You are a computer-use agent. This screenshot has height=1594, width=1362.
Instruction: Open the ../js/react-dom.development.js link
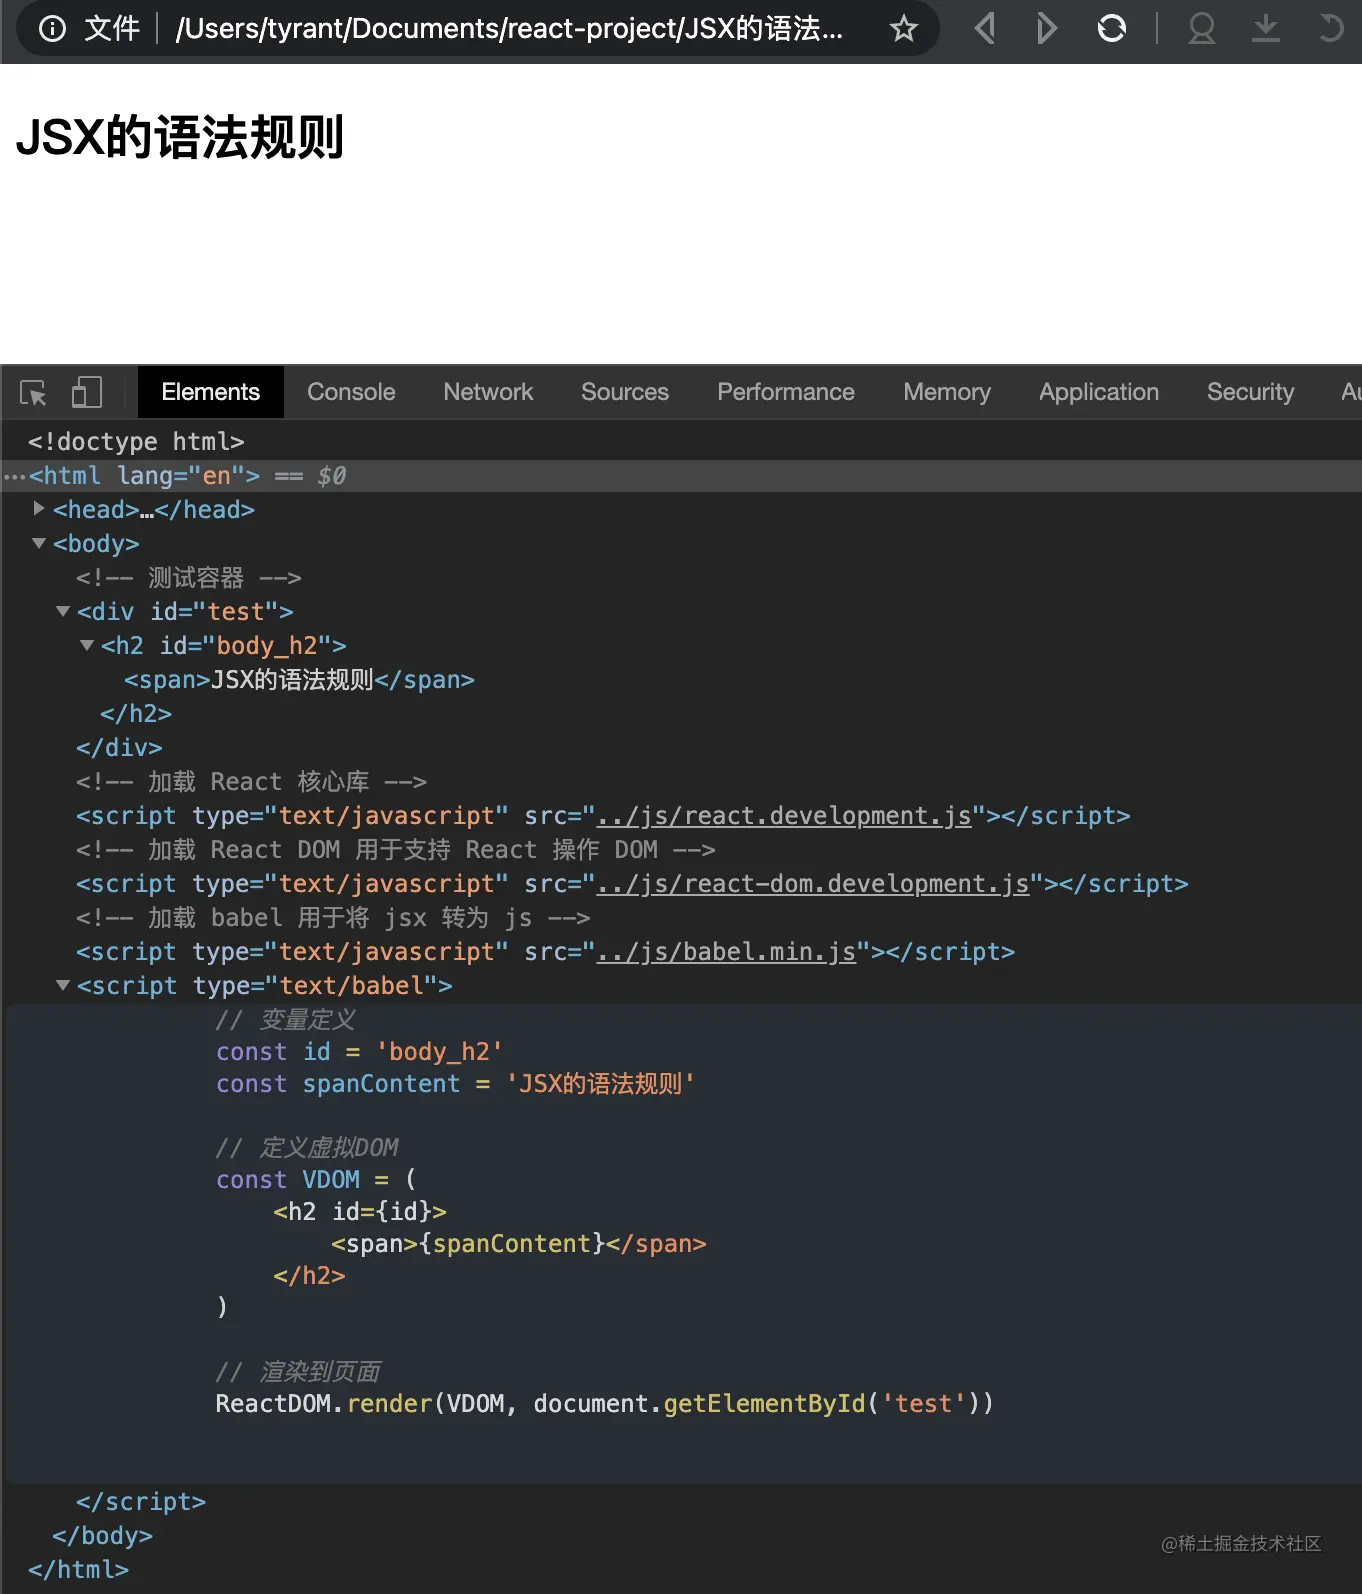tap(813, 884)
